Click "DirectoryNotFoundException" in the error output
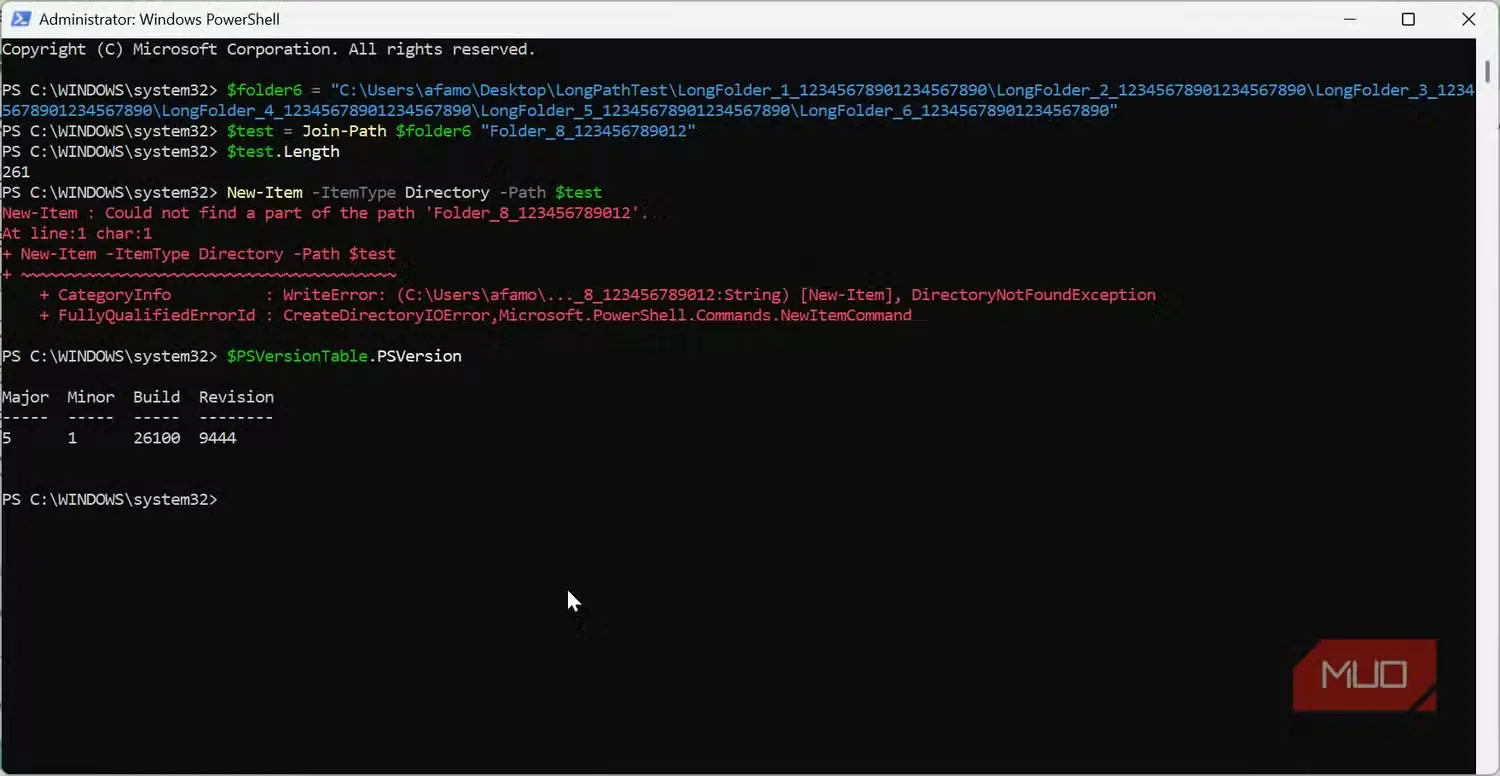 point(1033,295)
